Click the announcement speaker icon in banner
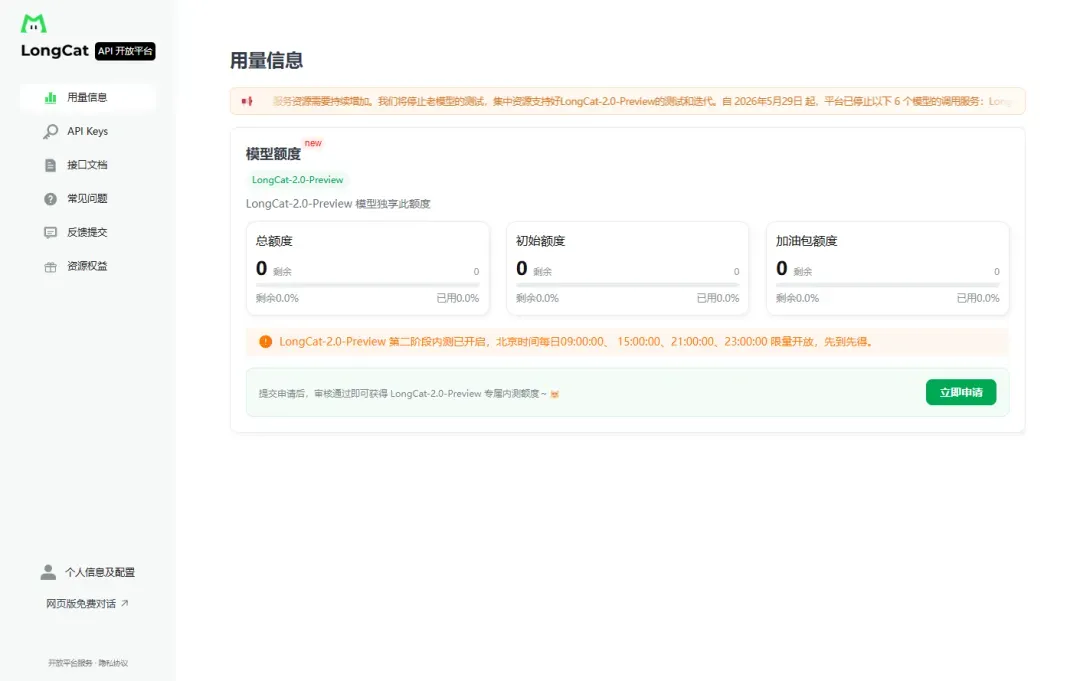The height and width of the screenshot is (681, 1080). tap(247, 101)
